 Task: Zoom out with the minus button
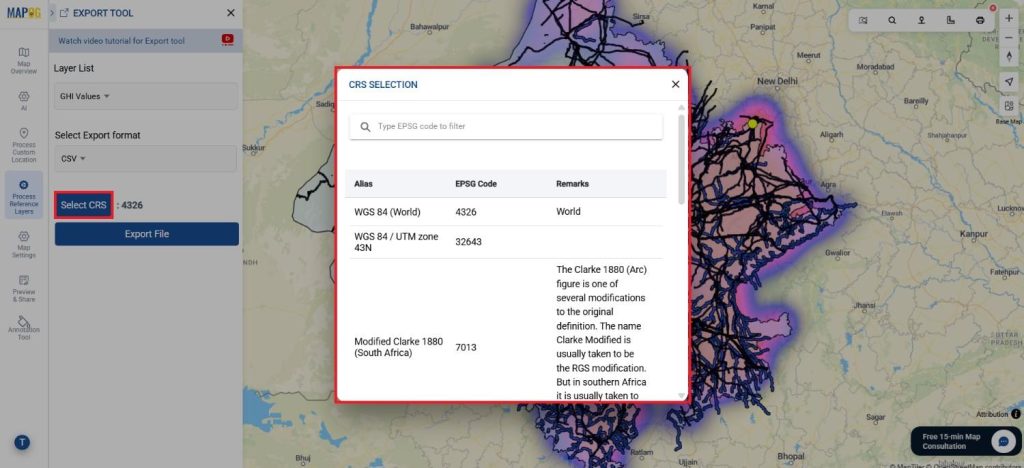1009,38
